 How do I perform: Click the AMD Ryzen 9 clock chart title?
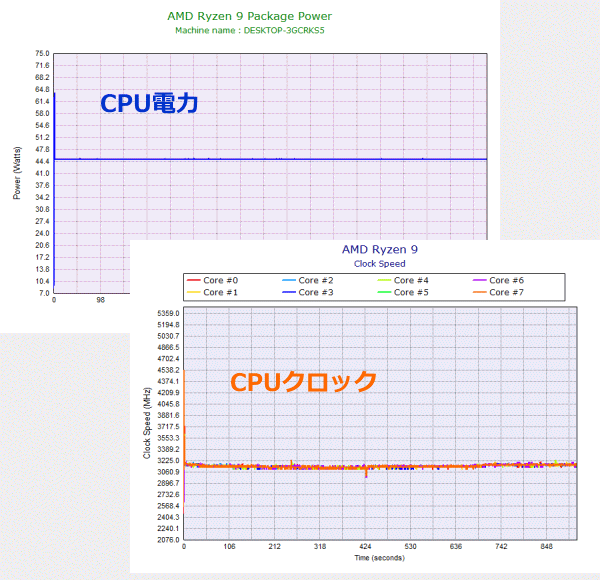pos(380,249)
